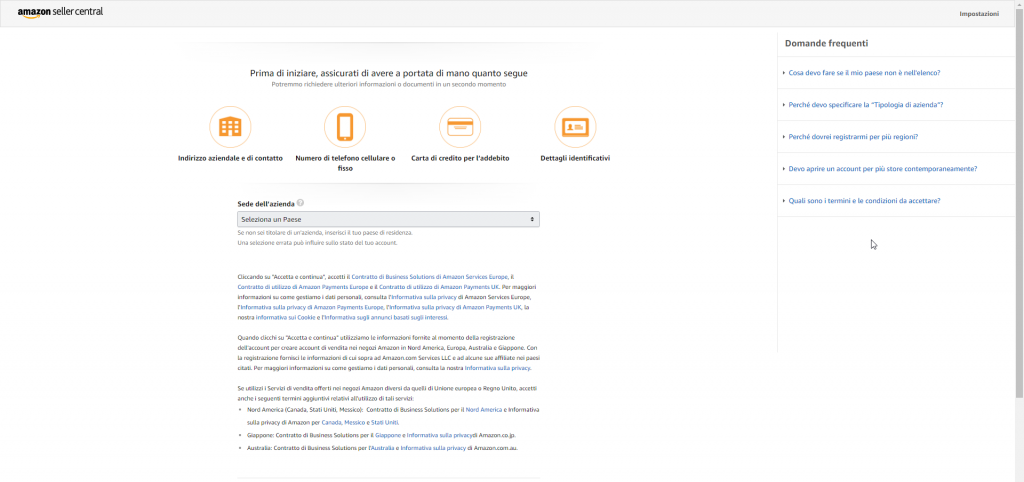
Task: Expand FAQ about terms and conditions to accept
Action: (864, 201)
